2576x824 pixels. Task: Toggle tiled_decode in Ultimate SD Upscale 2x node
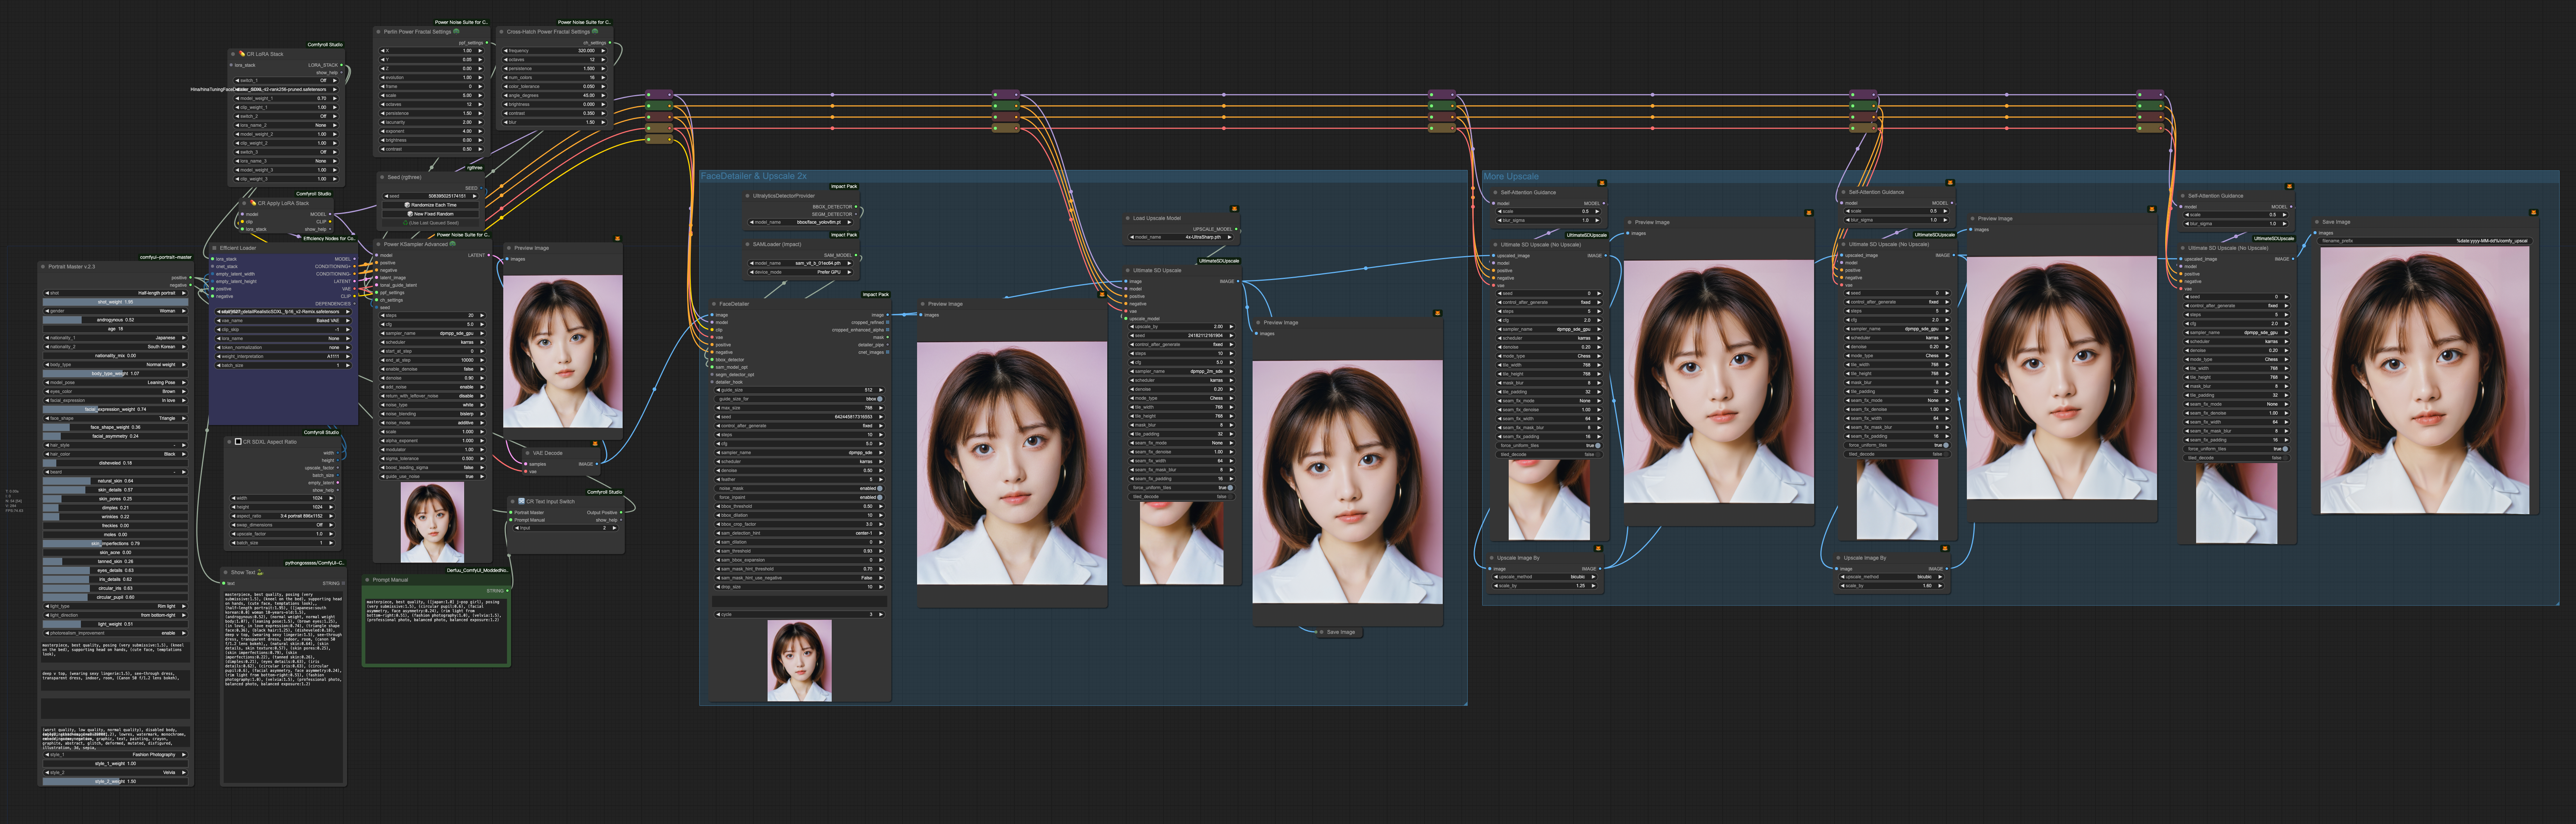1230,497
